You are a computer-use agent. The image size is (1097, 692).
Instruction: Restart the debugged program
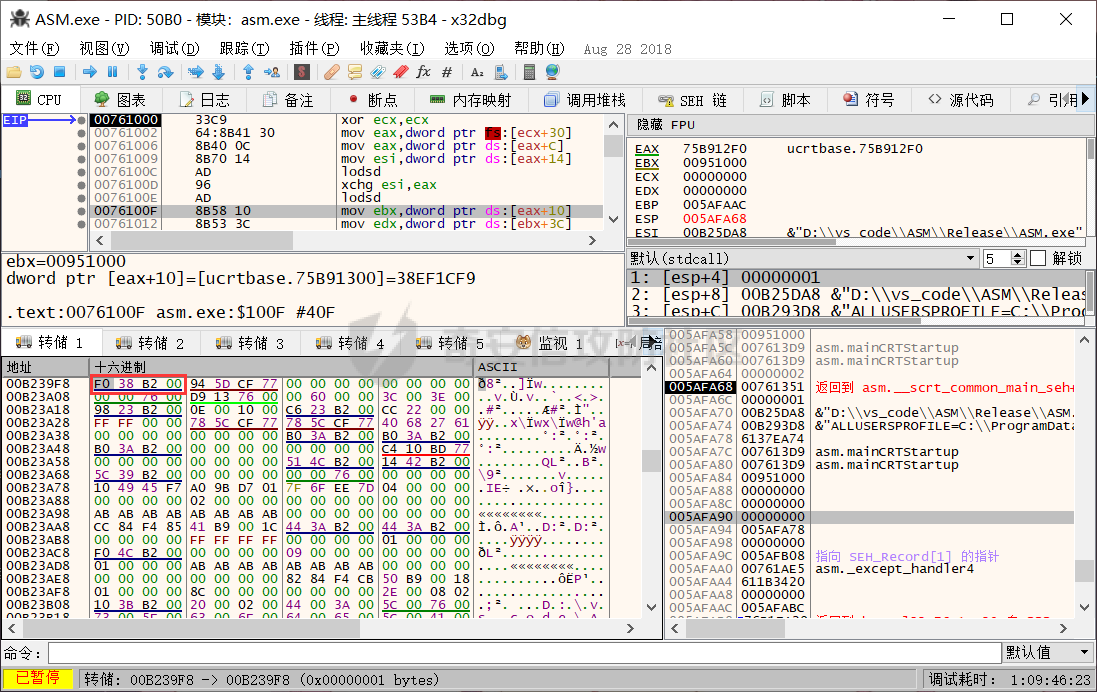[36, 72]
